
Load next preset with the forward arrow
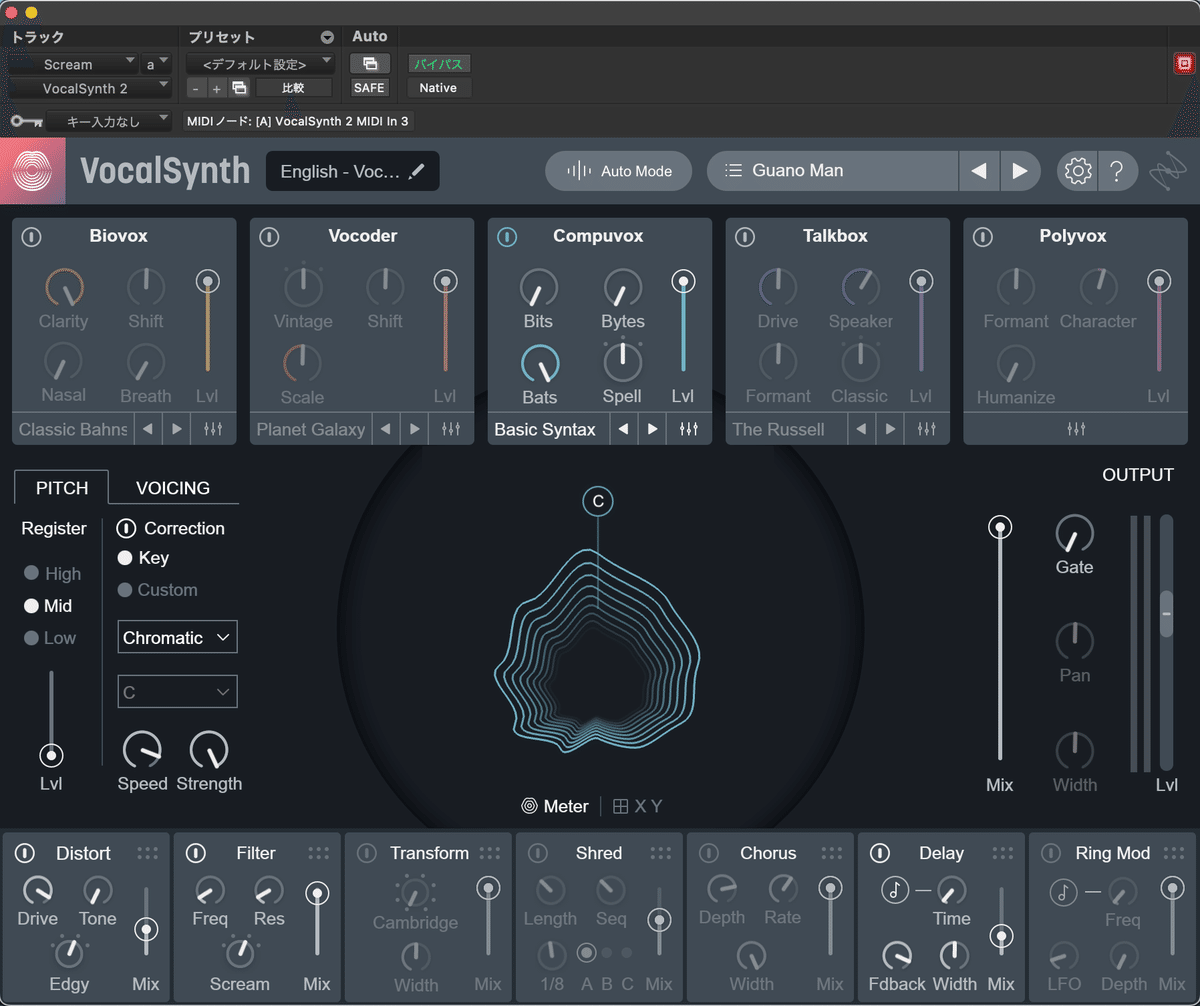coord(1020,171)
